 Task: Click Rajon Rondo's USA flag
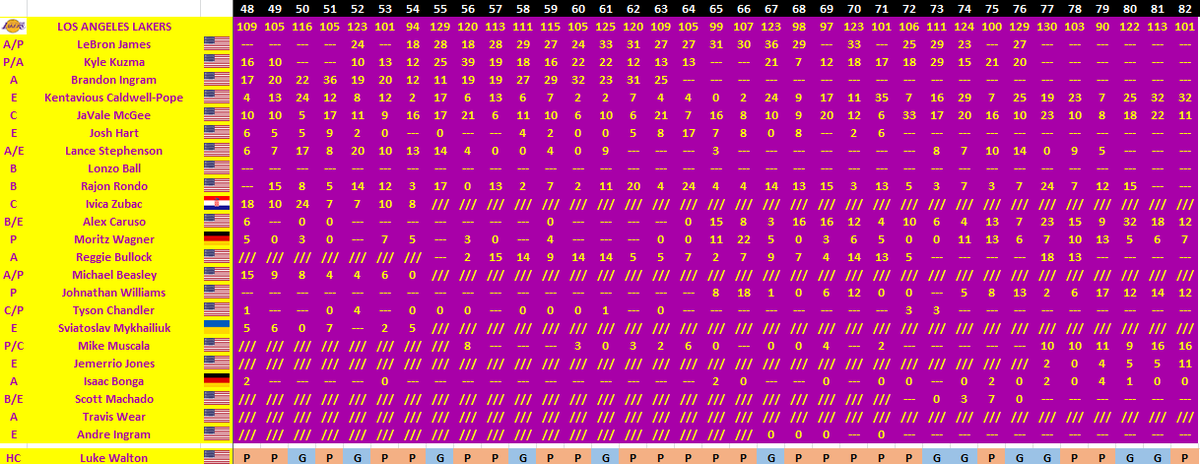(x=215, y=186)
